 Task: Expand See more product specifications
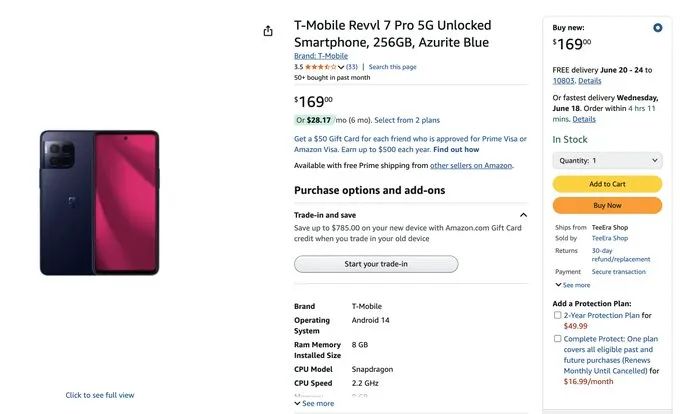[x=318, y=404]
